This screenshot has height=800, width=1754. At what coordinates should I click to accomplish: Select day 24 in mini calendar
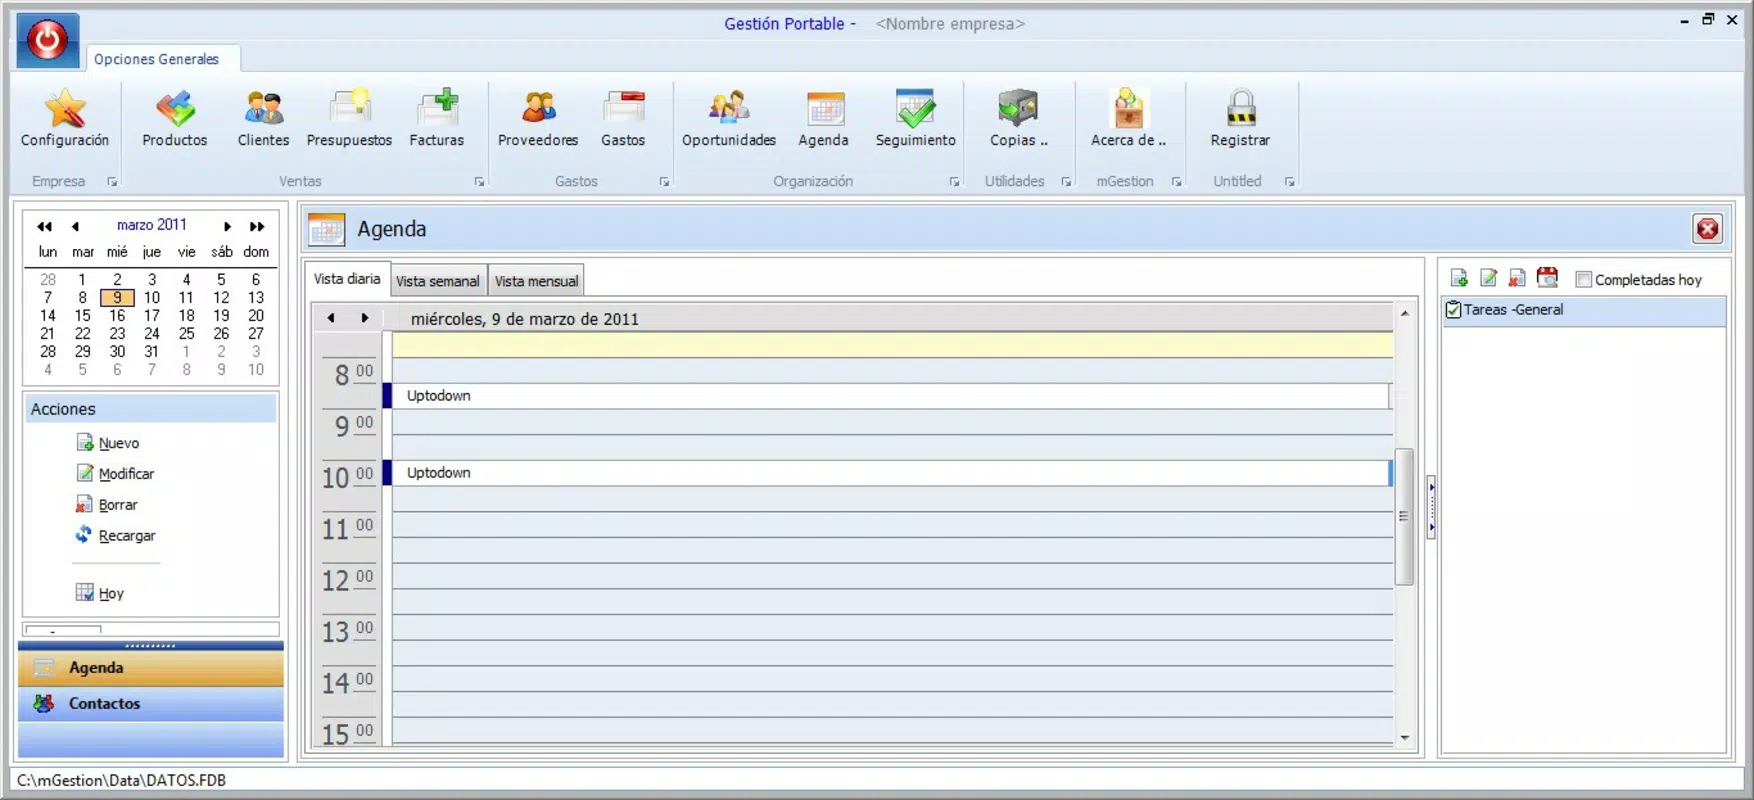[x=151, y=334]
